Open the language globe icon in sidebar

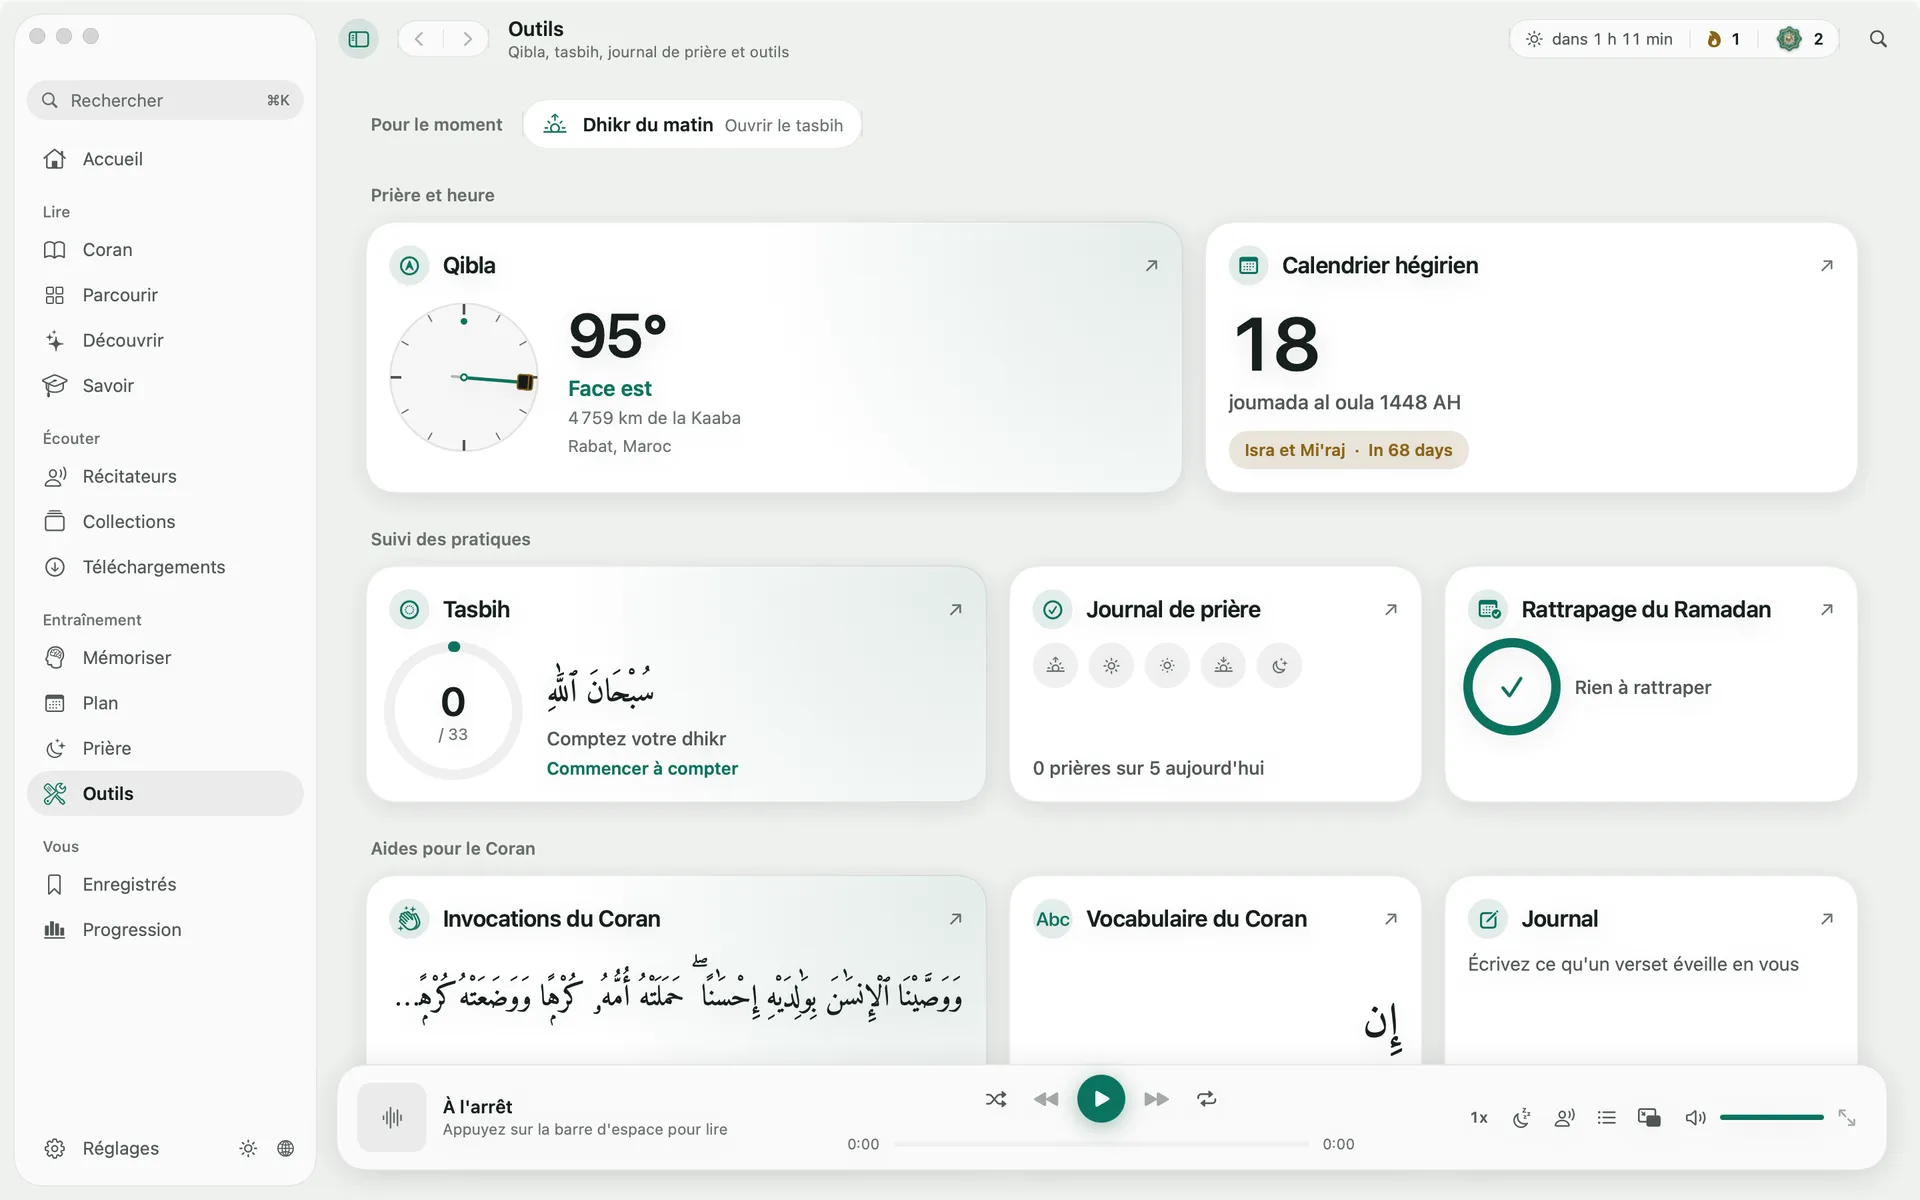(x=286, y=1148)
